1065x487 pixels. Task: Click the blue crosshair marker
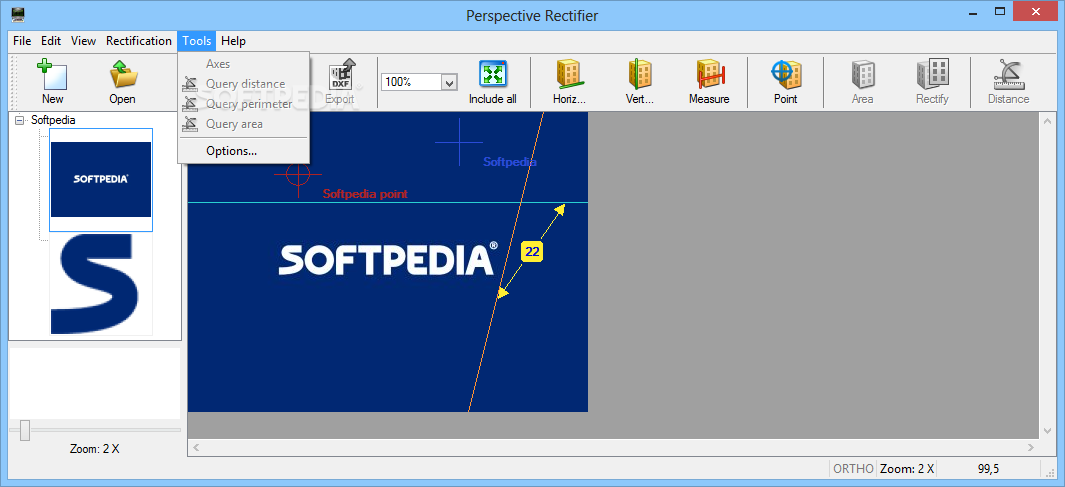click(x=459, y=143)
